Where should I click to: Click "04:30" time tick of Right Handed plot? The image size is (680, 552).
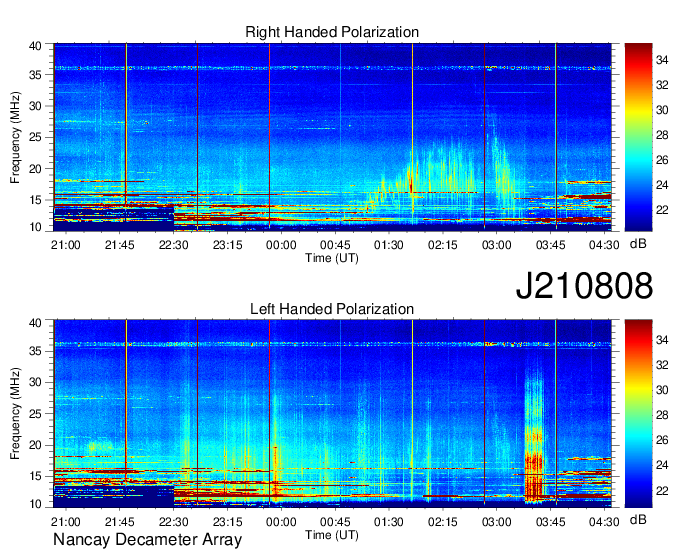click(604, 245)
